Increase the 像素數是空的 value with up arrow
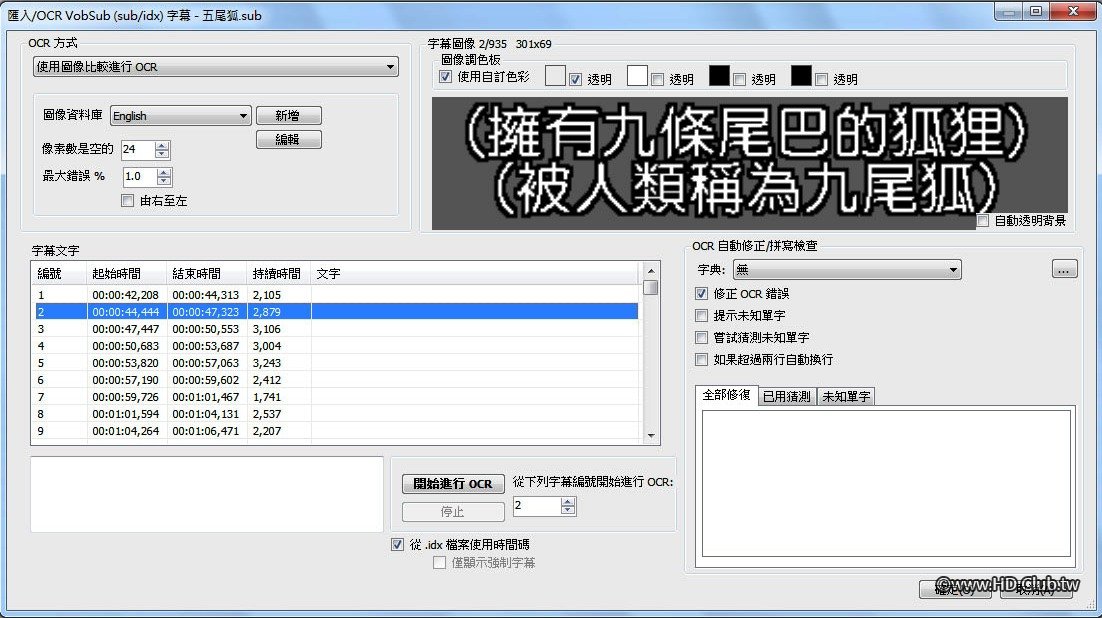This screenshot has width=1102, height=618. click(x=162, y=146)
